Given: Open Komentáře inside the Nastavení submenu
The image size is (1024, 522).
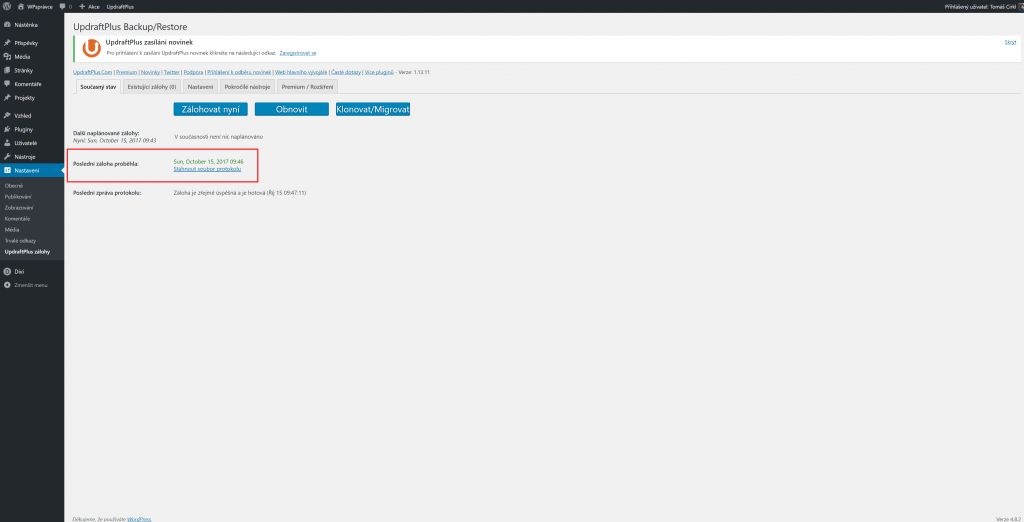Looking at the screenshot, I should coord(17,219).
